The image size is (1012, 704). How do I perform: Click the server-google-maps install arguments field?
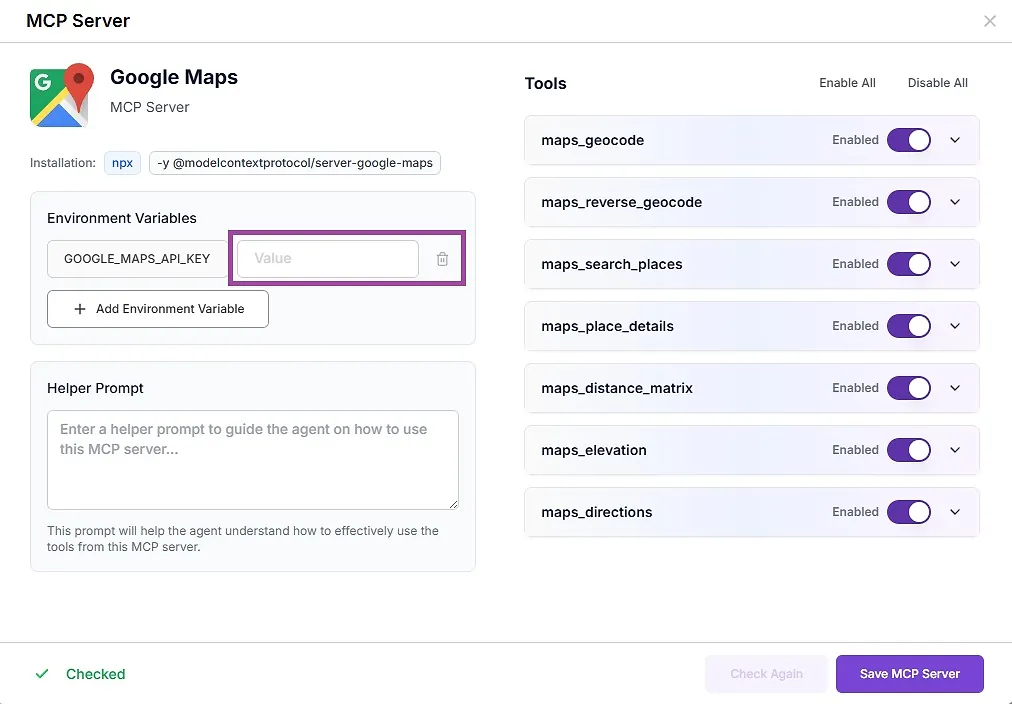click(x=295, y=163)
